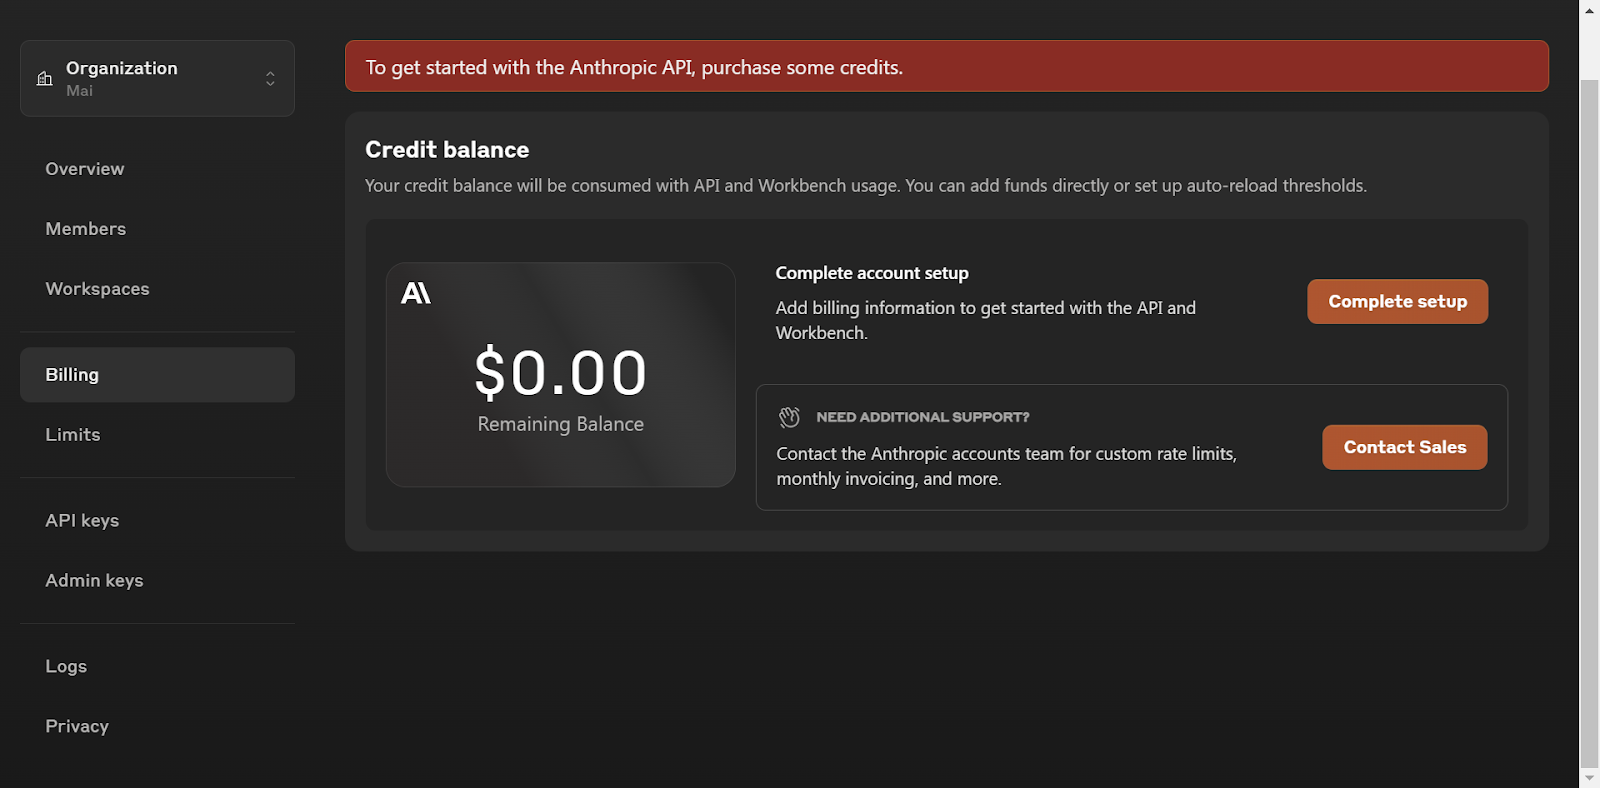Select Admin keys in sidebar
This screenshot has width=1600, height=788.
(94, 581)
